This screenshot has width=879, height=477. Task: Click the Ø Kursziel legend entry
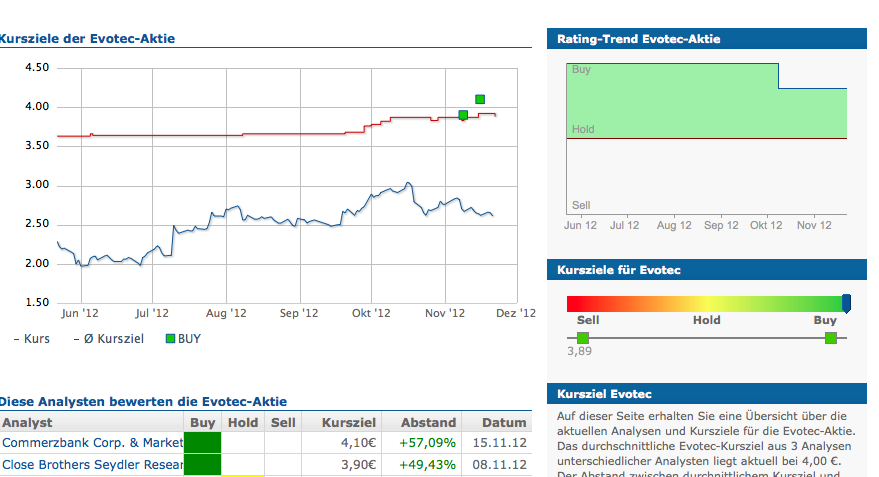pyautogui.click(x=109, y=339)
